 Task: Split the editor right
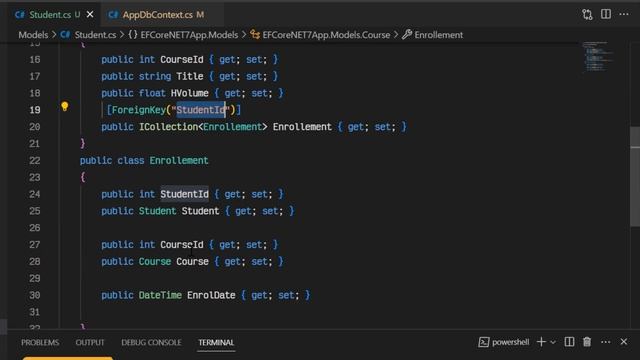tap(606, 14)
